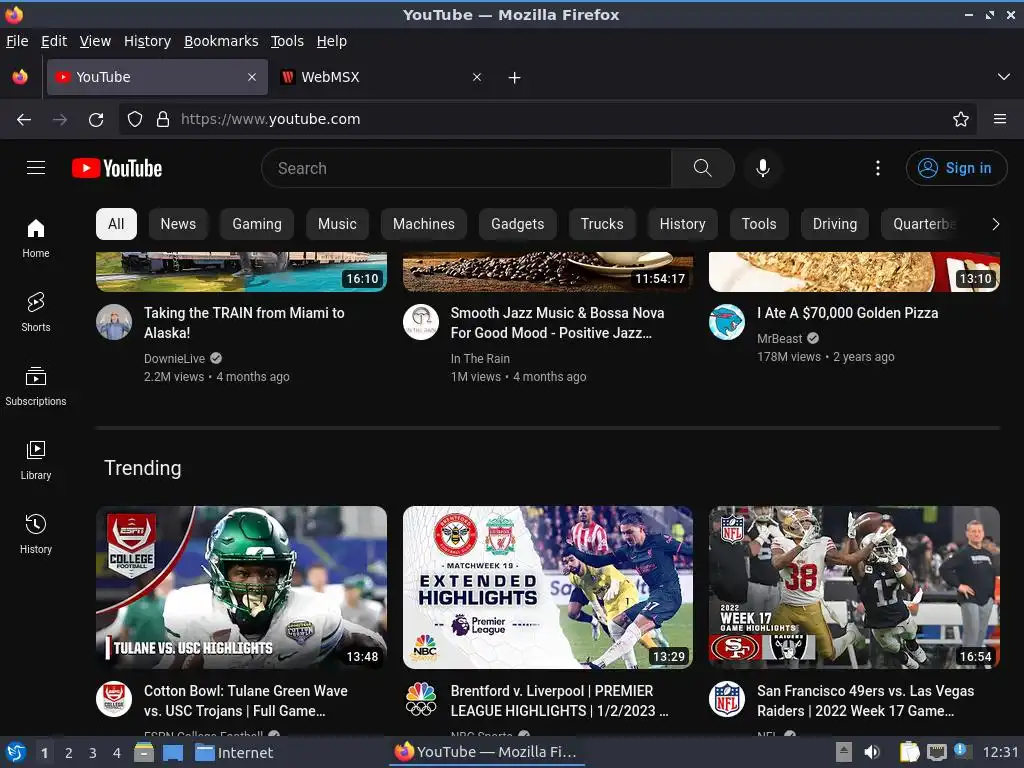This screenshot has height=768, width=1024.
Task: Click the browser URL address bar
Action: (x=547, y=120)
